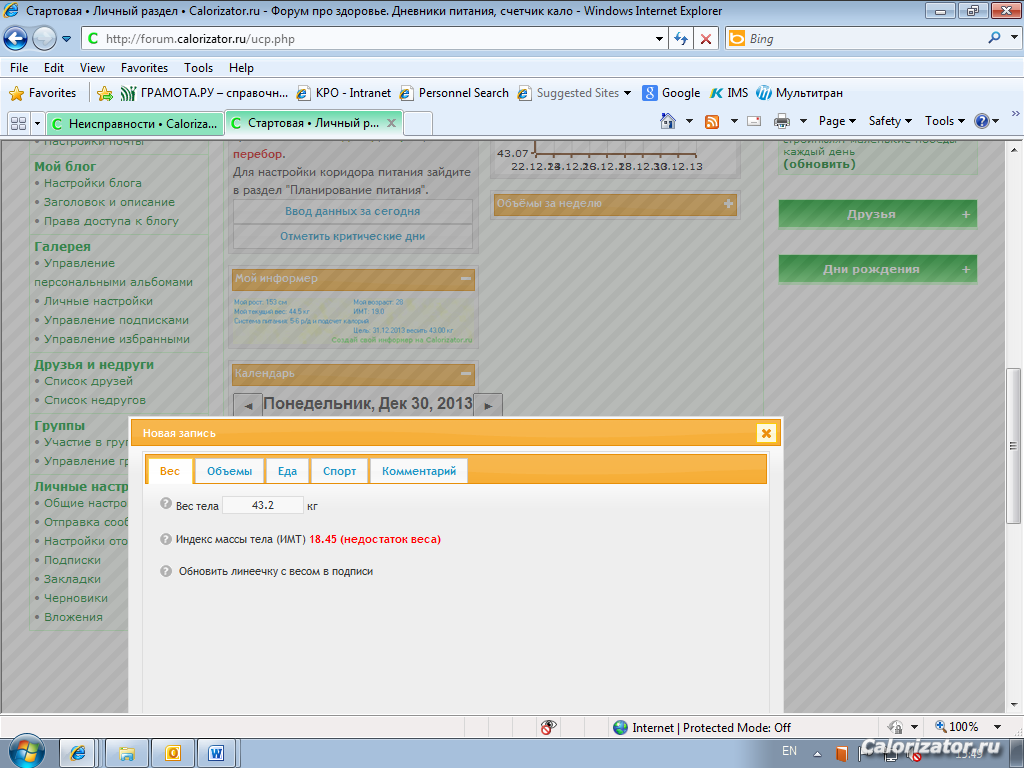Expand the Друзья panel

pyautogui.click(x=965, y=214)
